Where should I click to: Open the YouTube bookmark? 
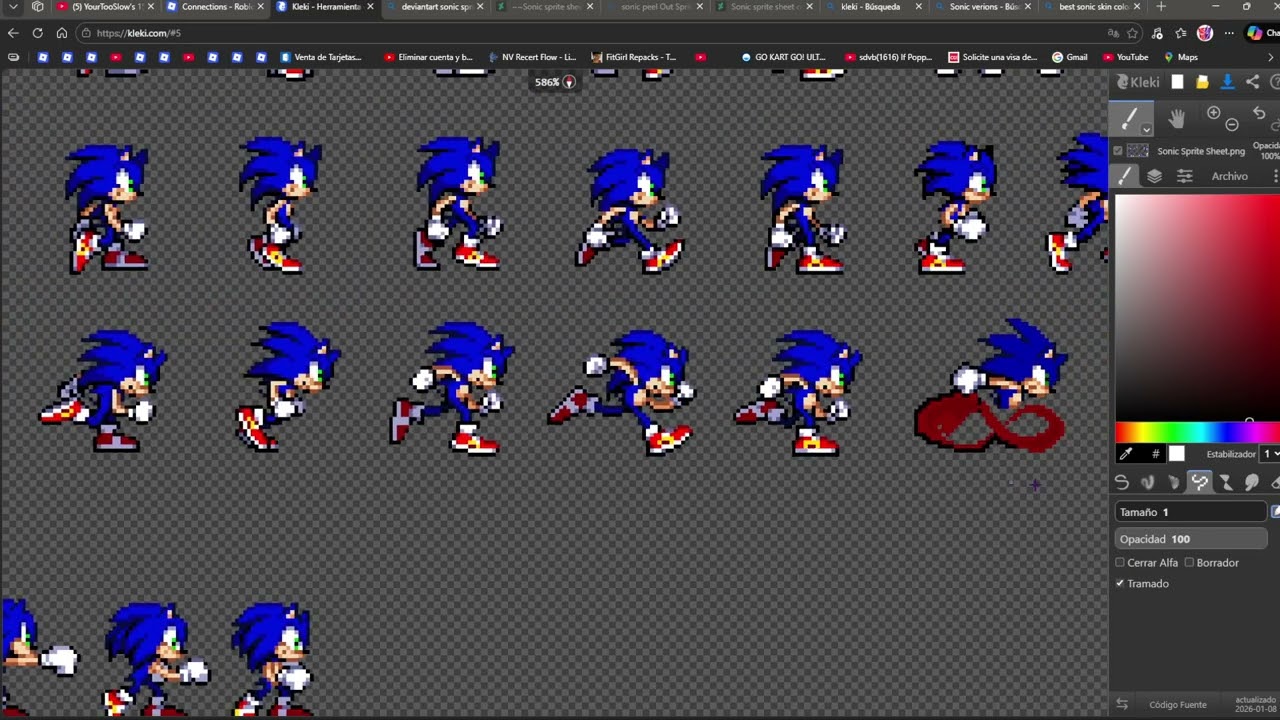(1125, 57)
